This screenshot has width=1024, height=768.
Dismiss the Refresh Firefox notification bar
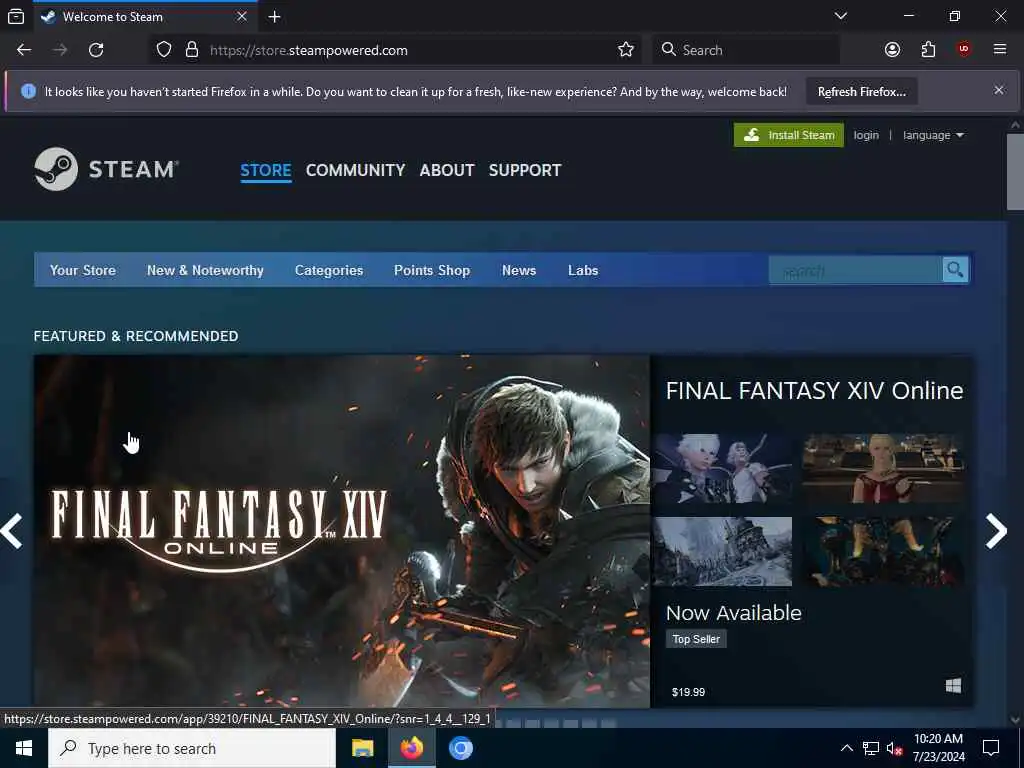(x=999, y=90)
